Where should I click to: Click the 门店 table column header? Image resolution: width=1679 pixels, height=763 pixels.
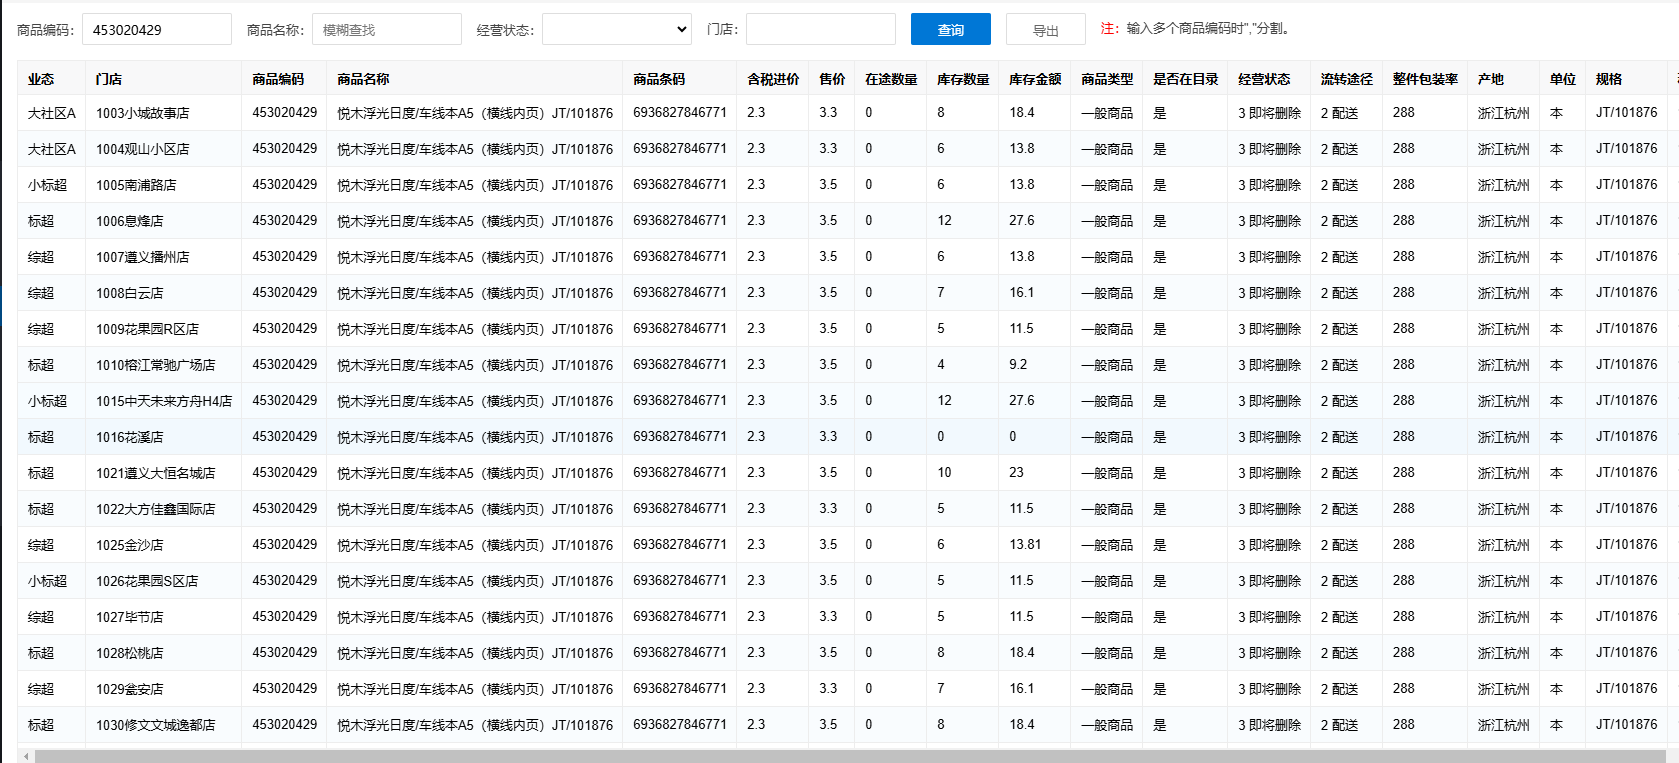click(x=109, y=79)
